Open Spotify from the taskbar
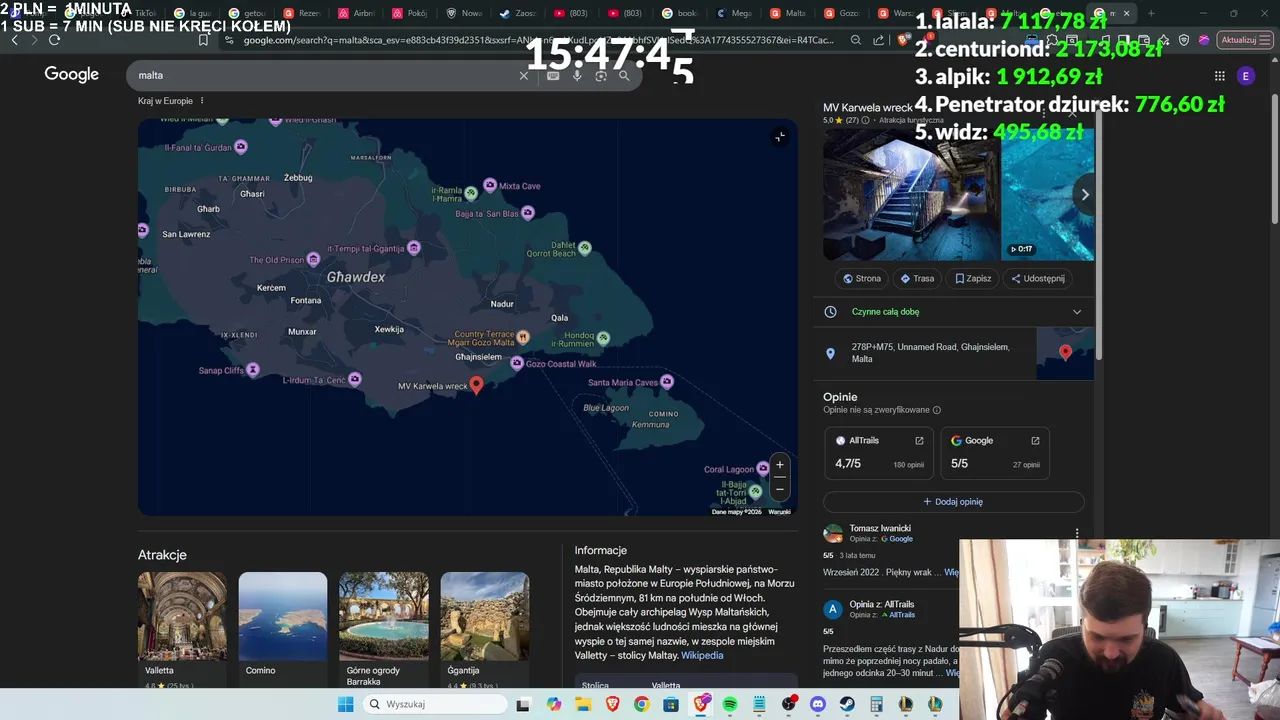The image size is (1280, 720). 730,704
